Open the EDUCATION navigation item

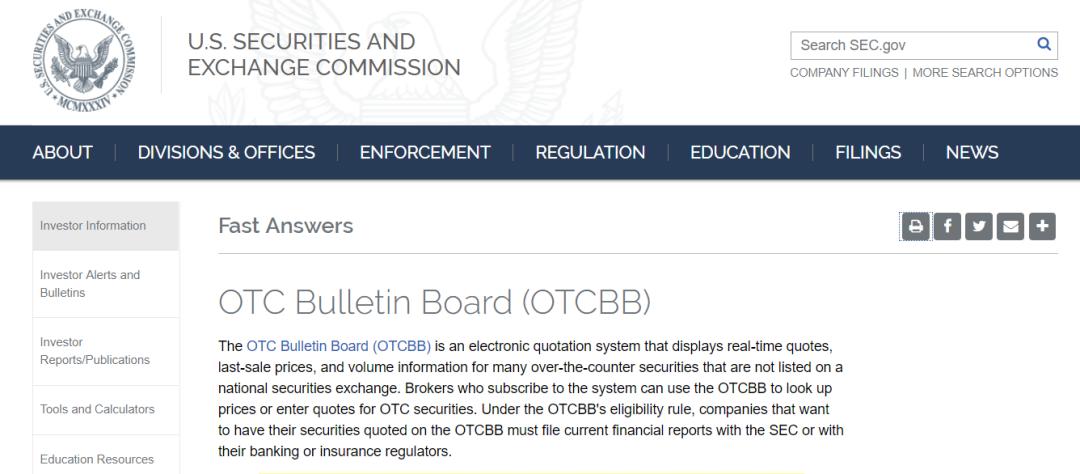(x=740, y=153)
